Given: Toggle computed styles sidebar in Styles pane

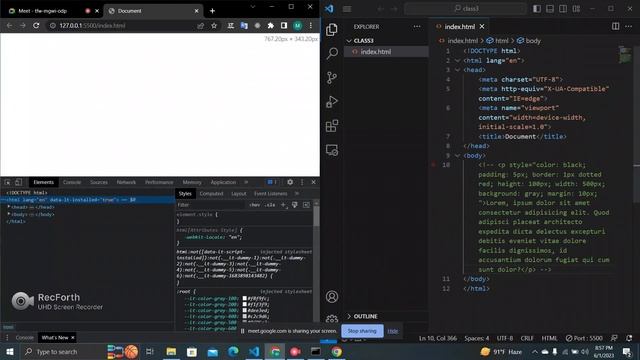Looking at the screenshot, I should pos(307,205).
